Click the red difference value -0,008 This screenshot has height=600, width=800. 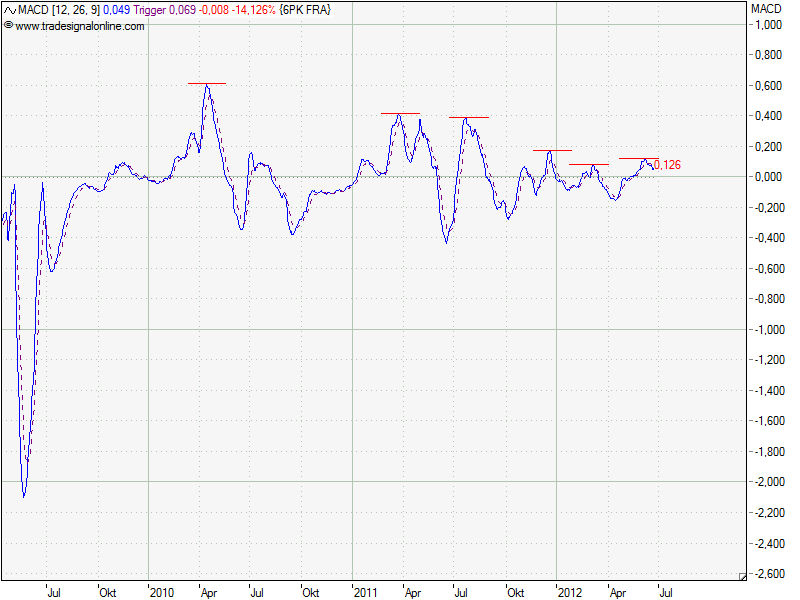214,10
